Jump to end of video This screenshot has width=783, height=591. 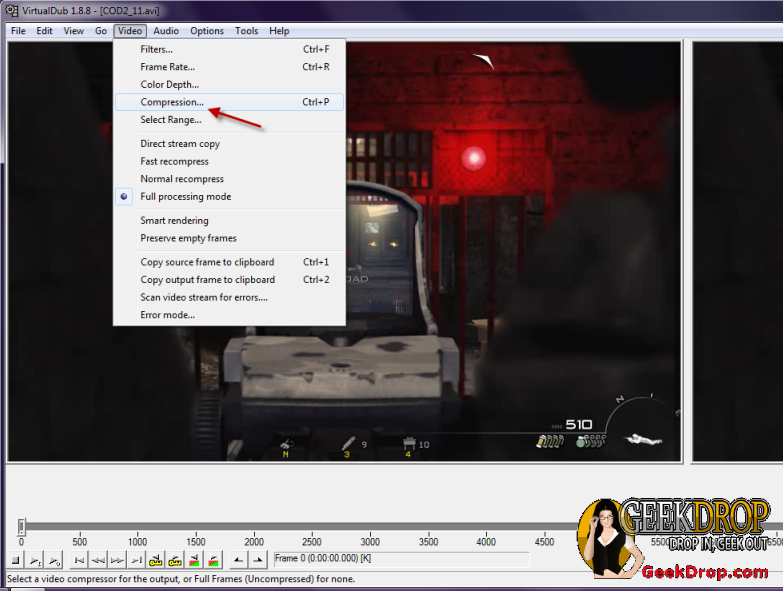pyautogui.click(x=137, y=560)
